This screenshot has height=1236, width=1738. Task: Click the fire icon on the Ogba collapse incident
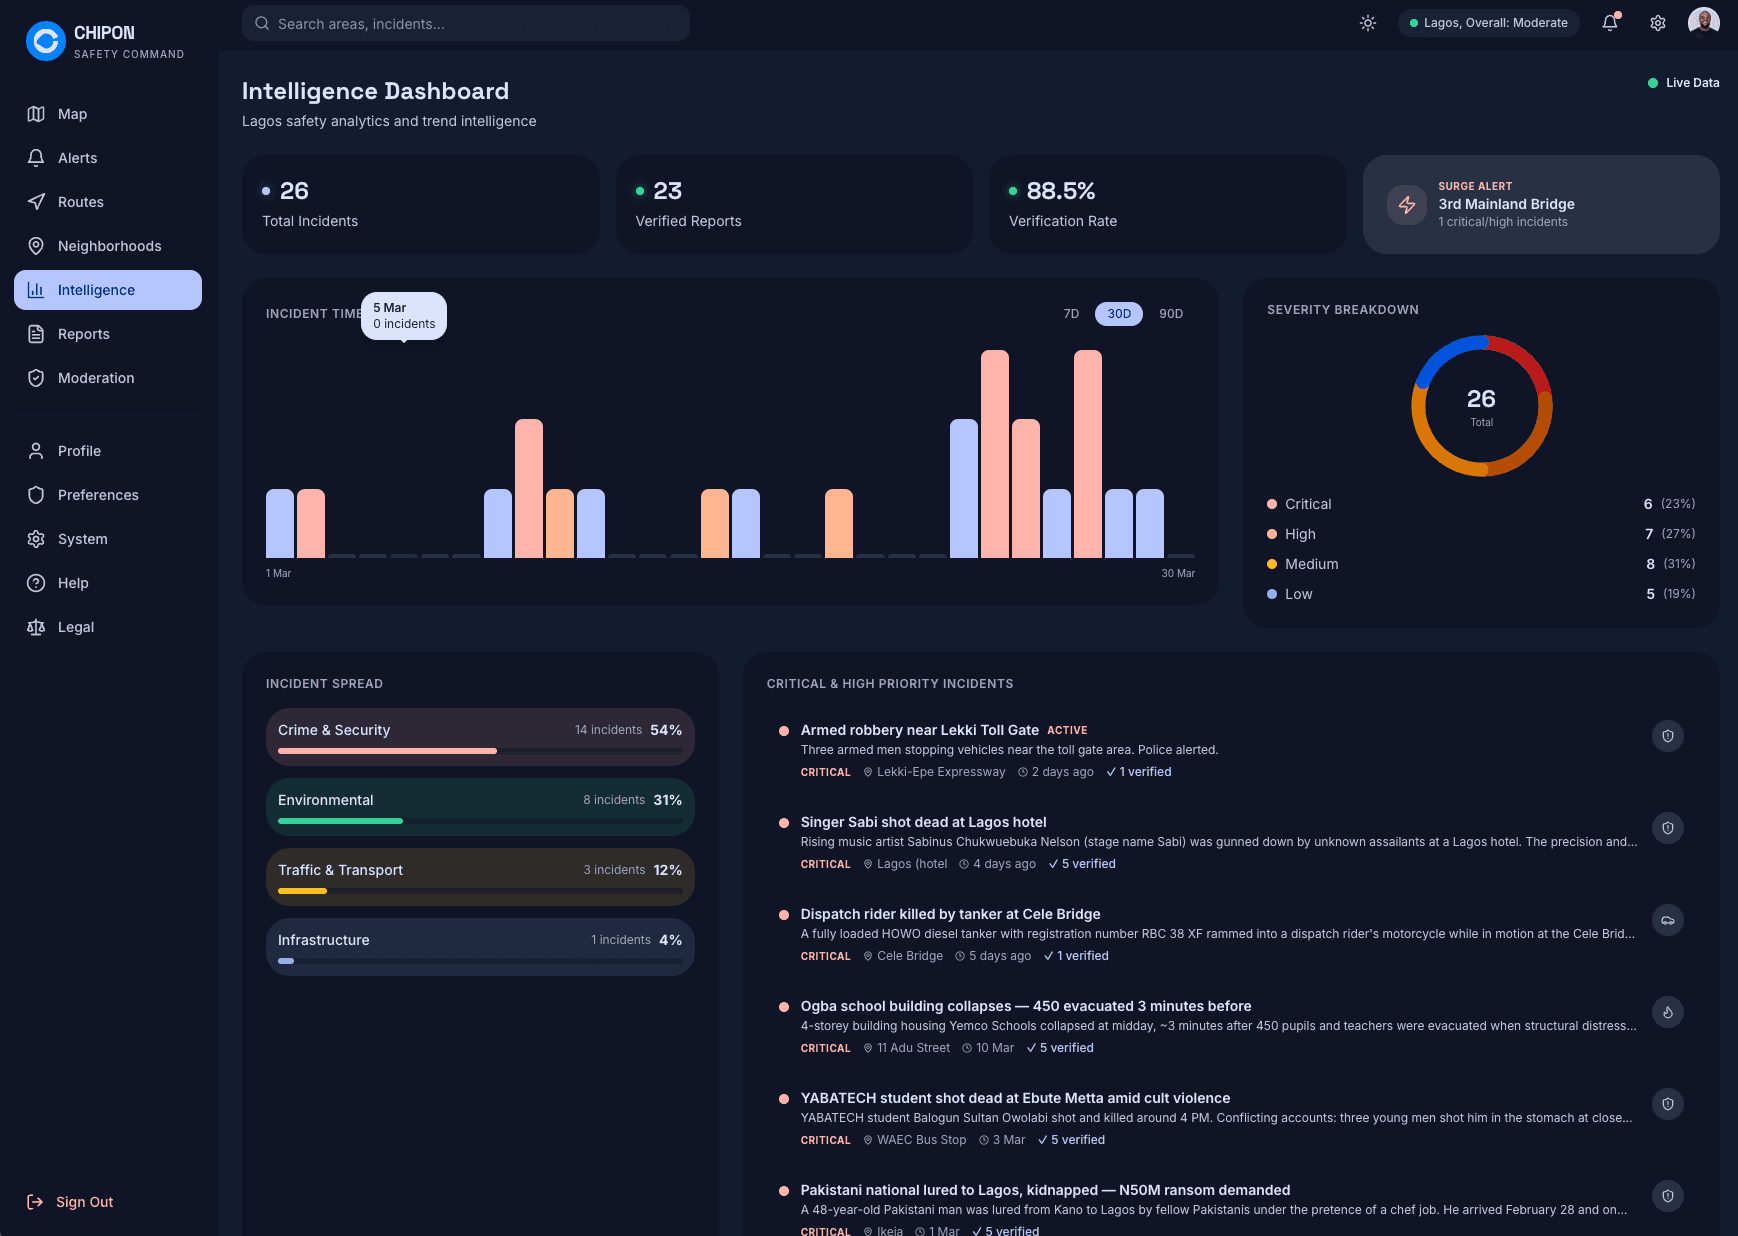click(x=1667, y=1012)
